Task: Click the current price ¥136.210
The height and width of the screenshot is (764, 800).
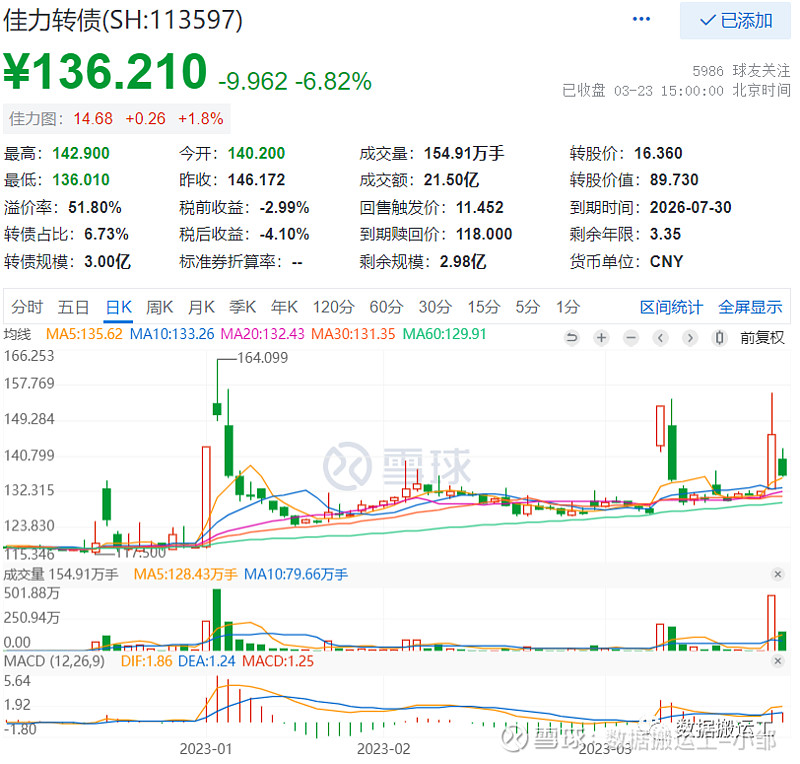Action: coord(105,70)
